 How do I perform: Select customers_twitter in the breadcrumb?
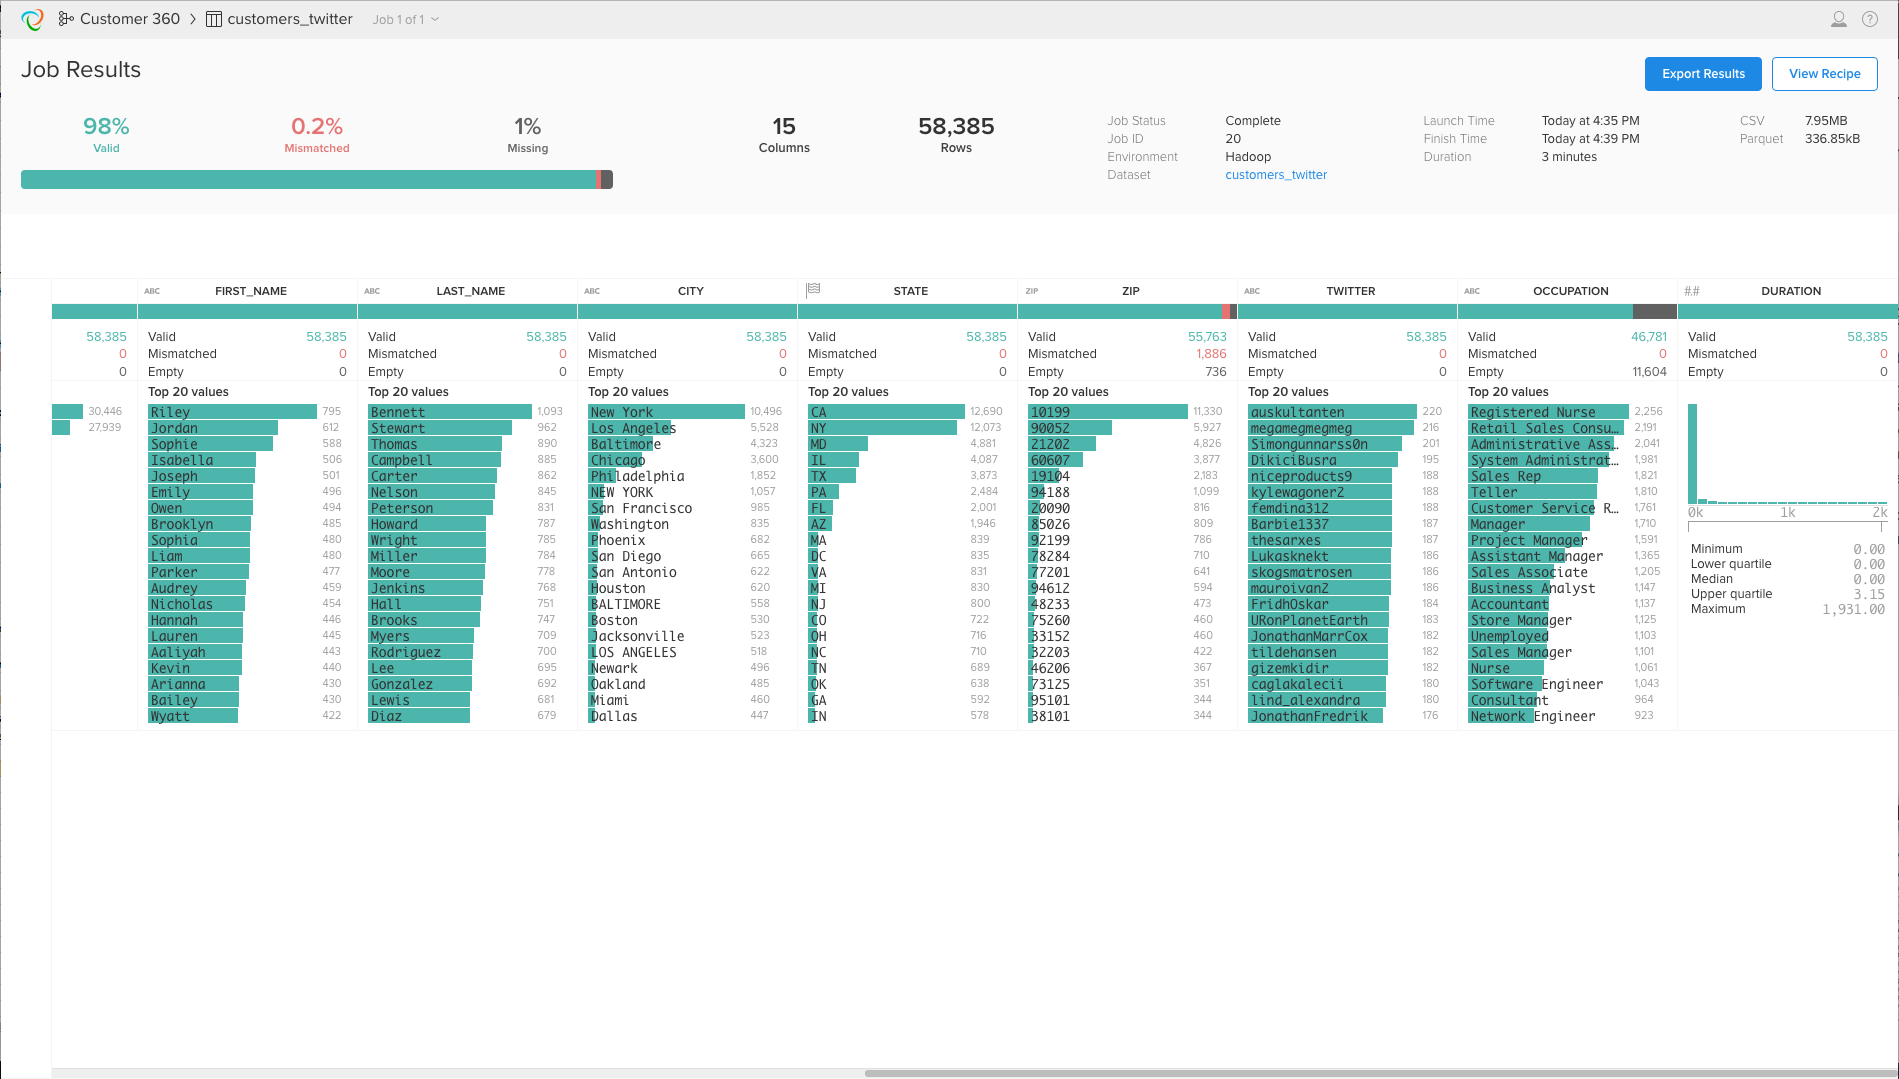[290, 18]
